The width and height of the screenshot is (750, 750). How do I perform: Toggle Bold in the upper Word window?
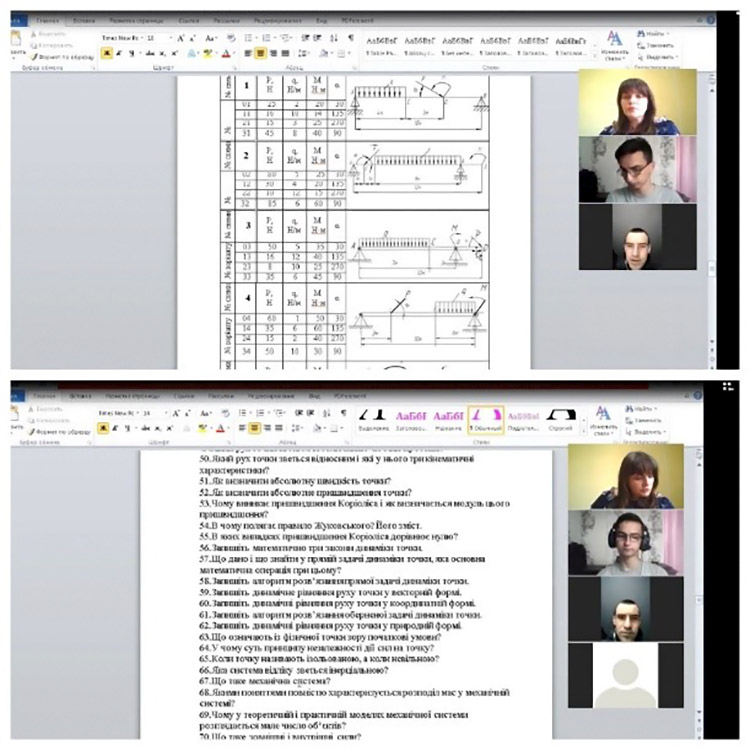click(x=104, y=53)
